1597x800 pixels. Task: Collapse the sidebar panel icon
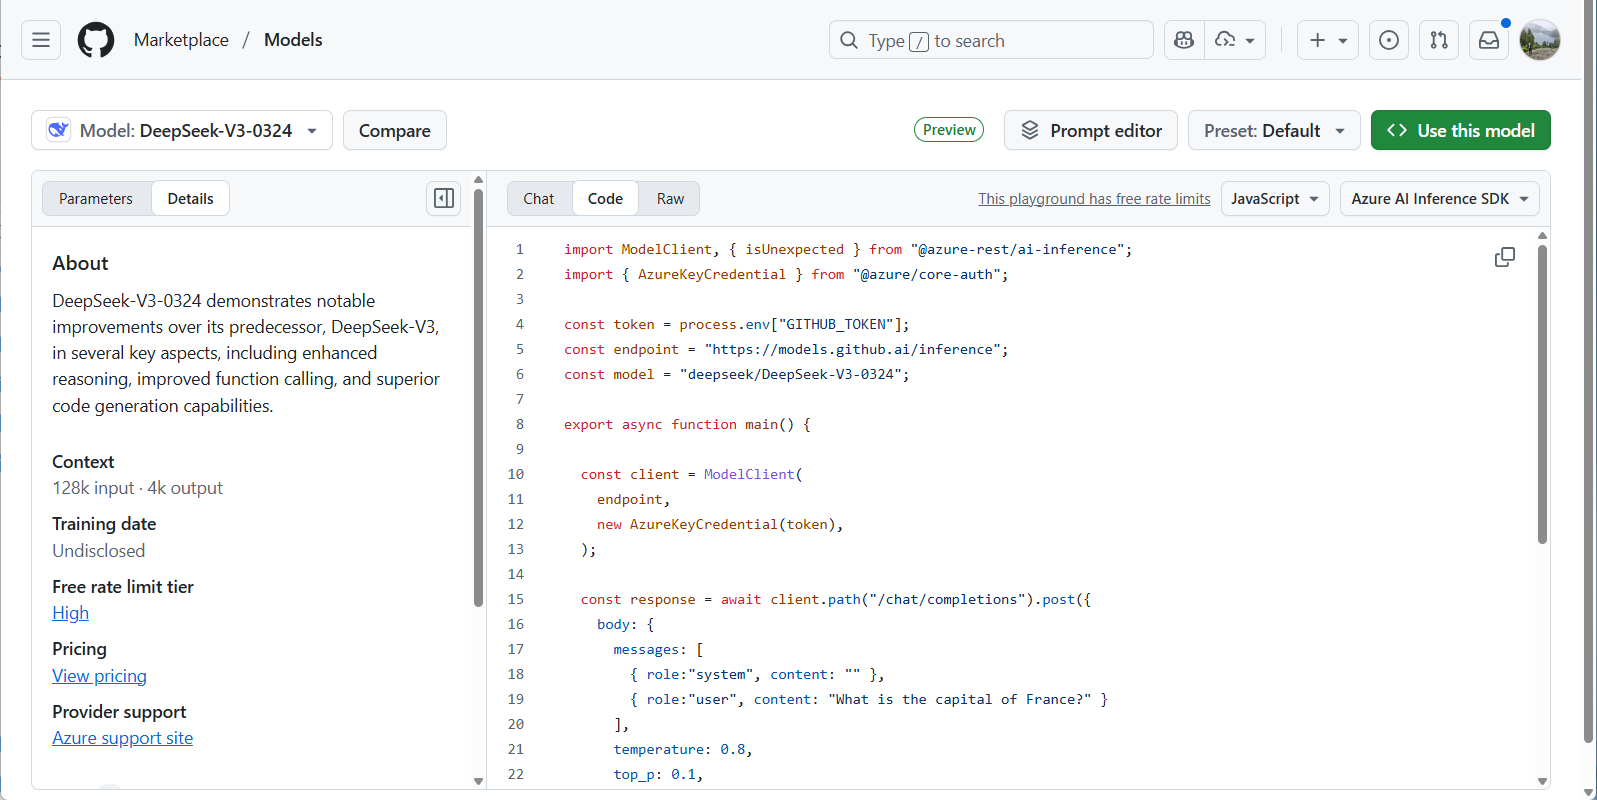444,198
